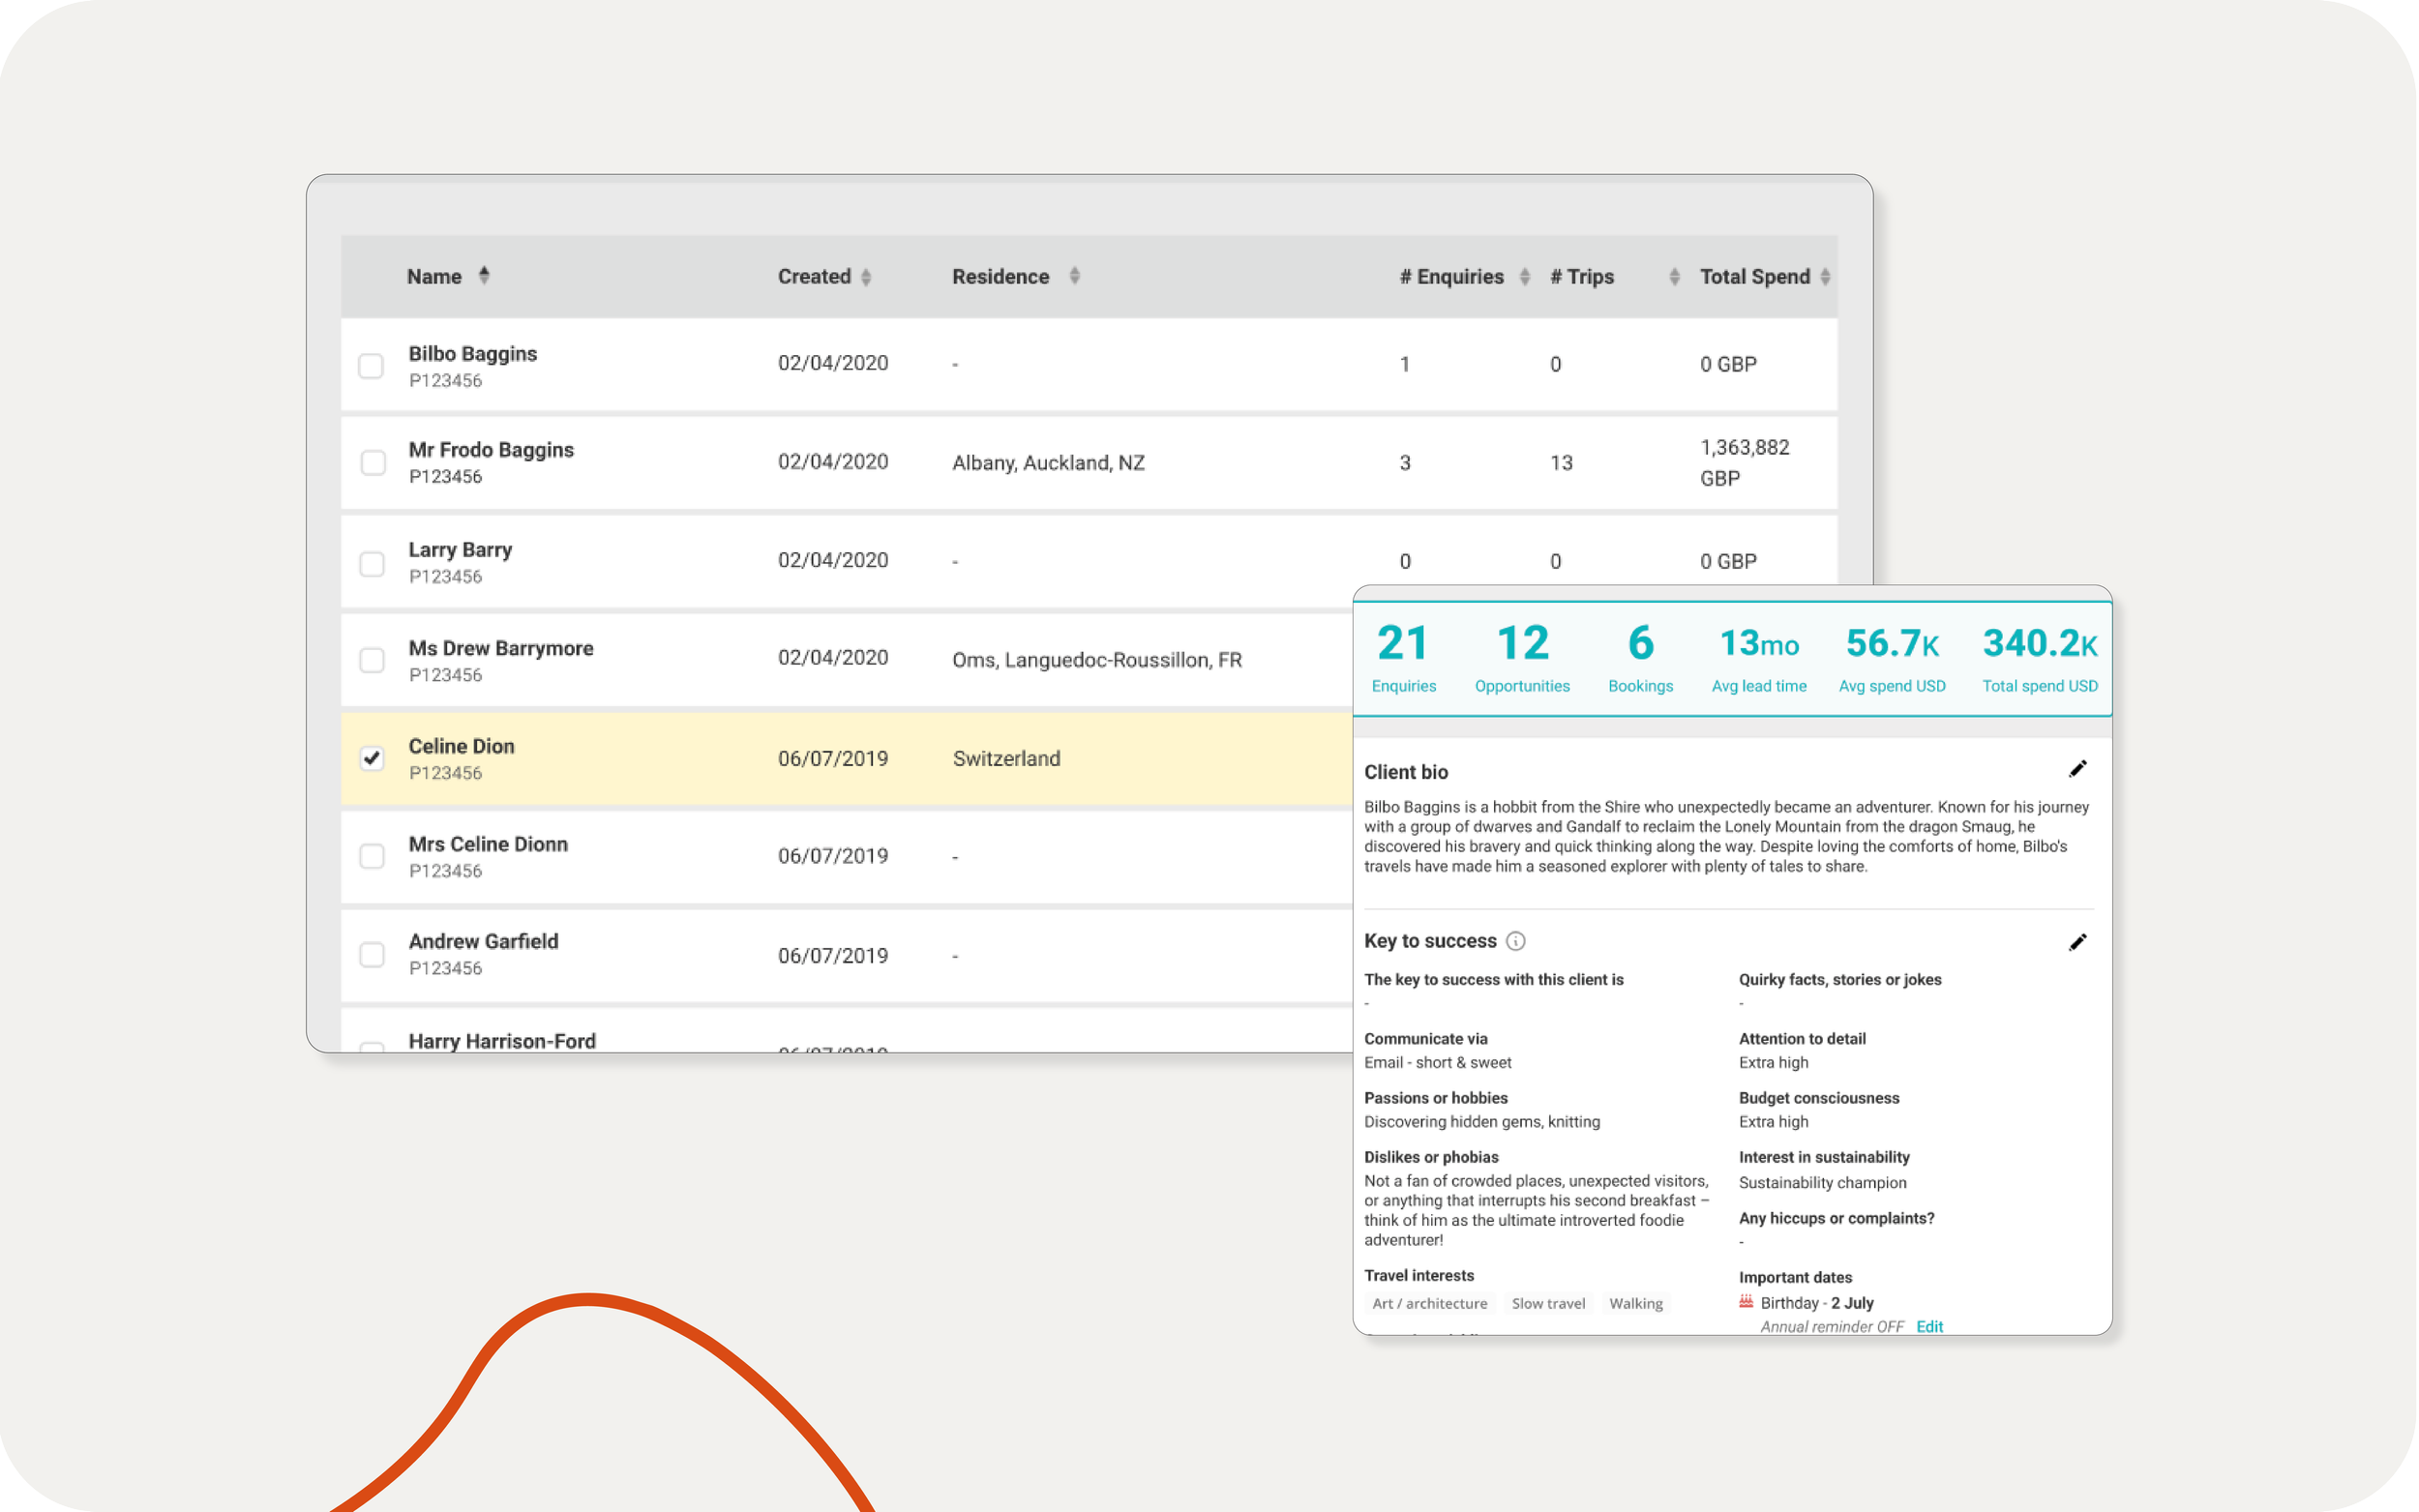Click the 1,363,882 GBP total spend
The width and height of the screenshot is (2419, 1512).
(1747, 463)
